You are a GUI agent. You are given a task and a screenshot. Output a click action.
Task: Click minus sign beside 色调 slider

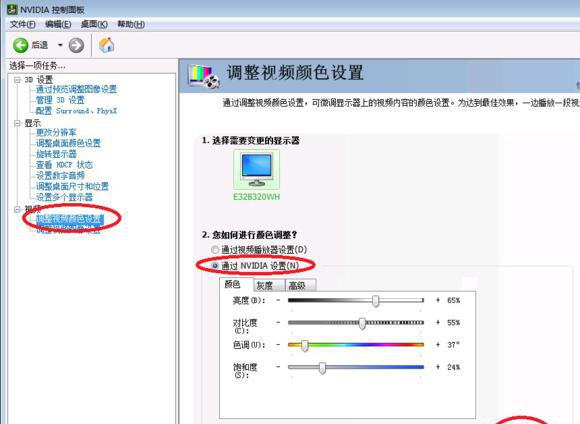coord(278,344)
